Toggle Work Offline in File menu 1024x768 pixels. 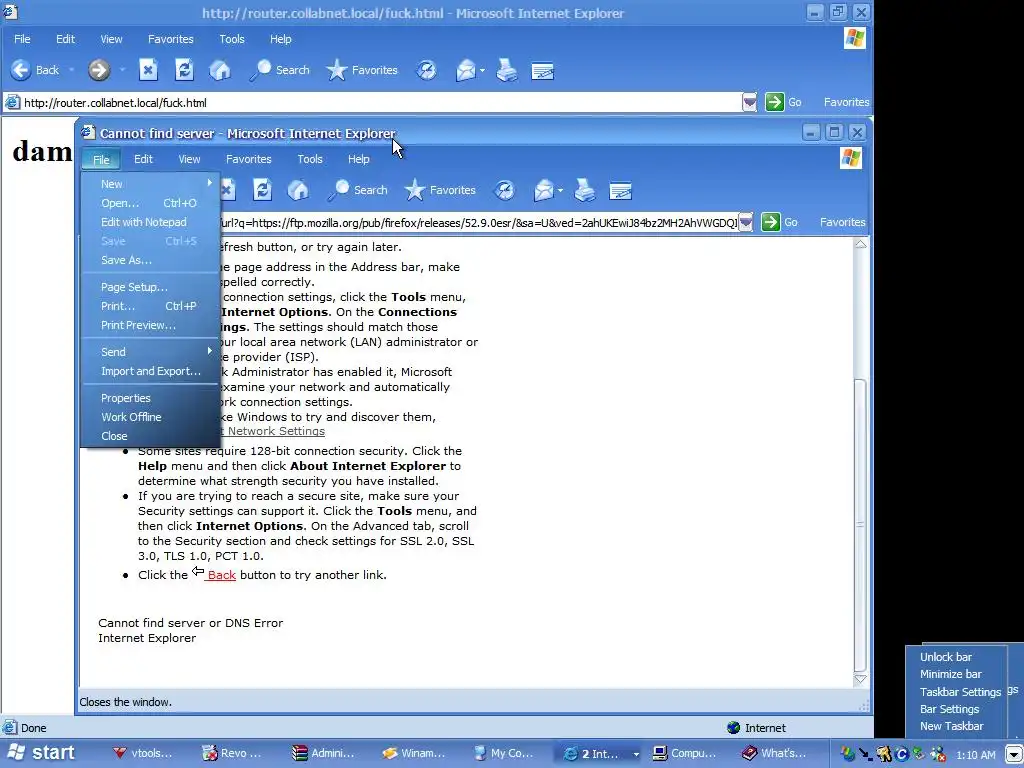click(x=150, y=417)
